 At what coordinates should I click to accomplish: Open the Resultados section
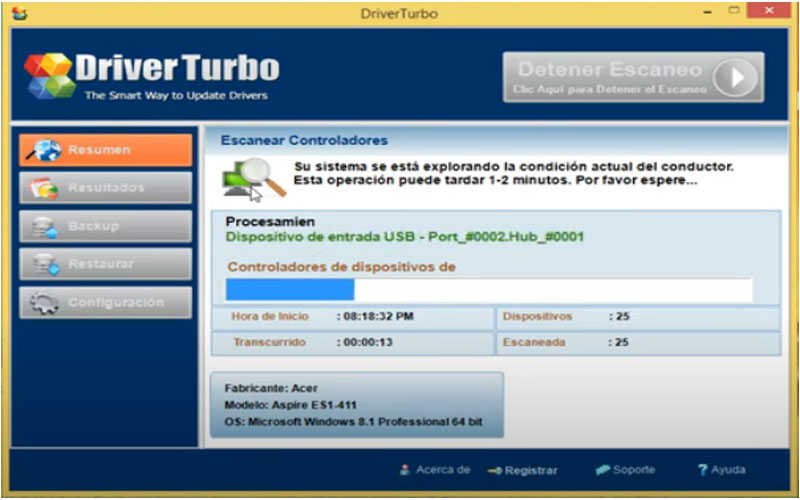point(106,188)
